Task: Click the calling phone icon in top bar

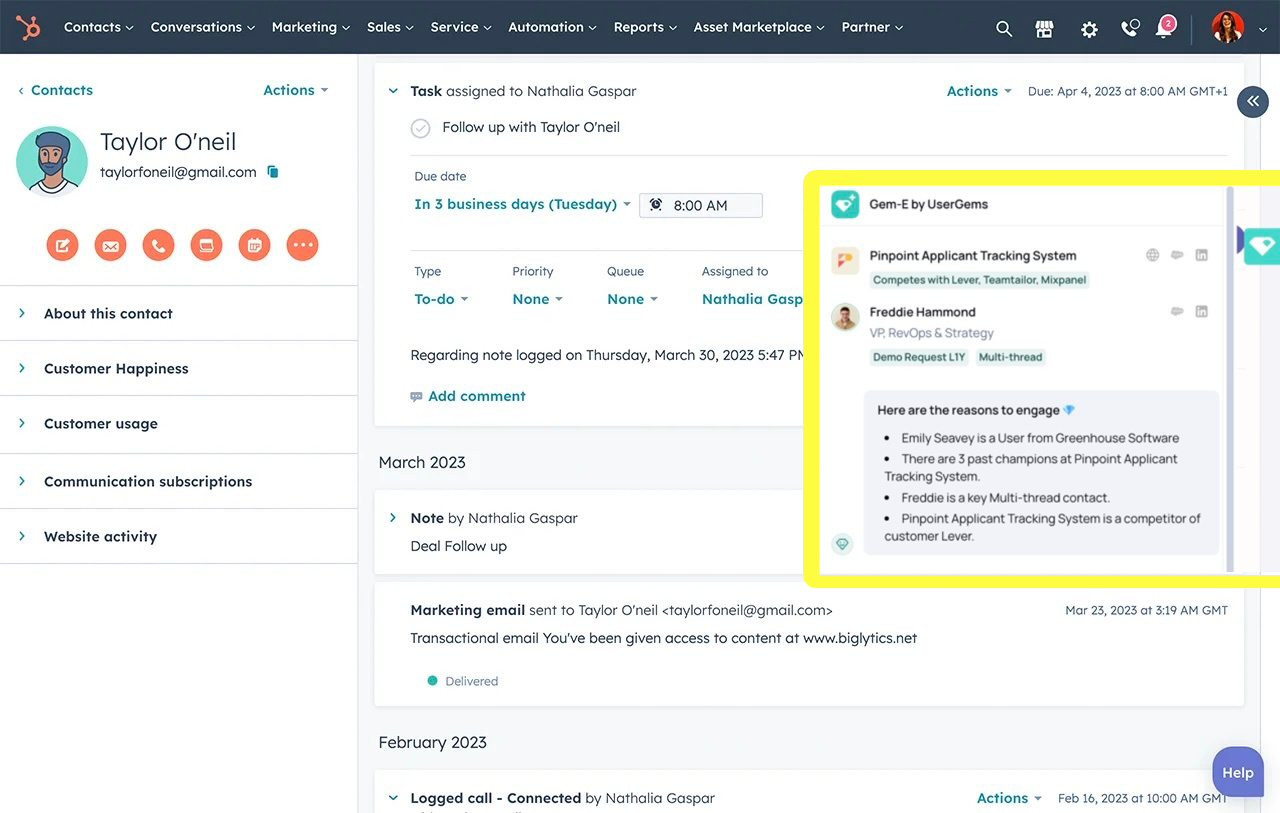Action: pos(1130,29)
